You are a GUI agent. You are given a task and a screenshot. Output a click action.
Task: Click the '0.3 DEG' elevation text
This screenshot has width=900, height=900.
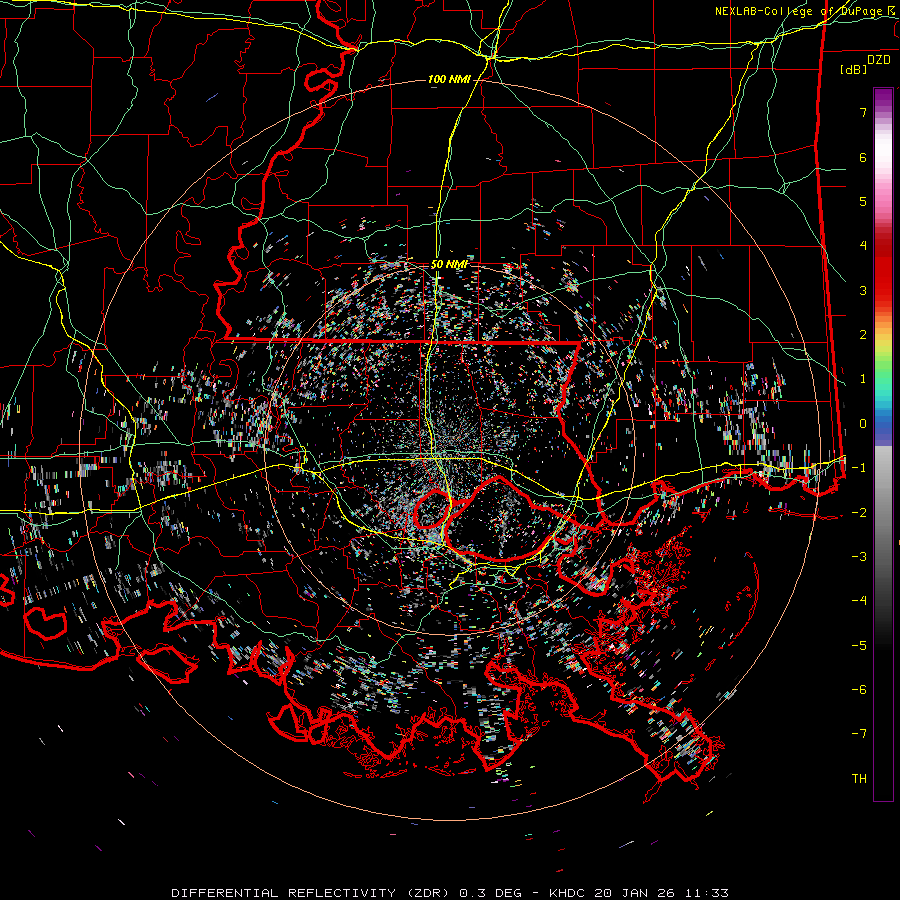[490, 893]
